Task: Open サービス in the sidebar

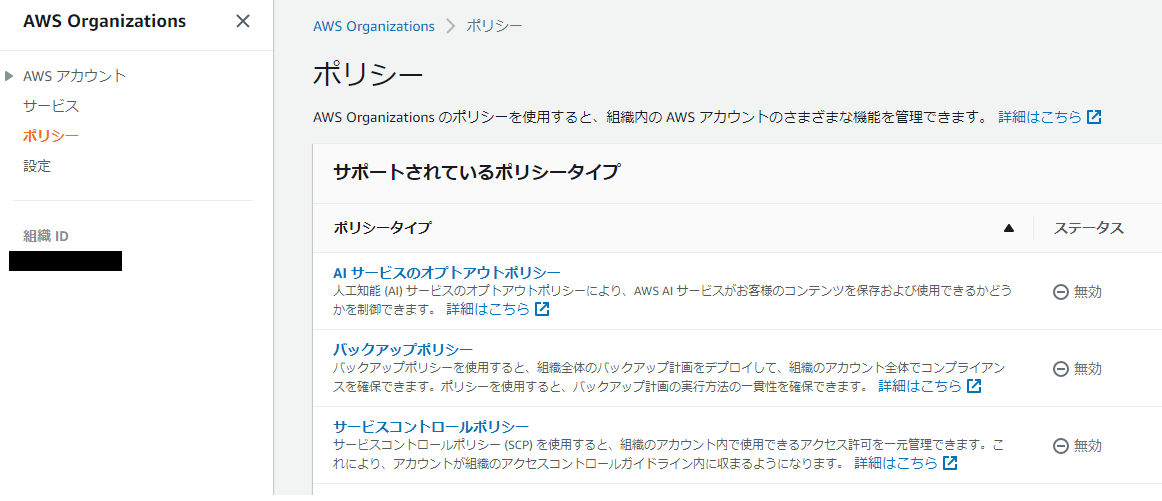Action: click(51, 106)
